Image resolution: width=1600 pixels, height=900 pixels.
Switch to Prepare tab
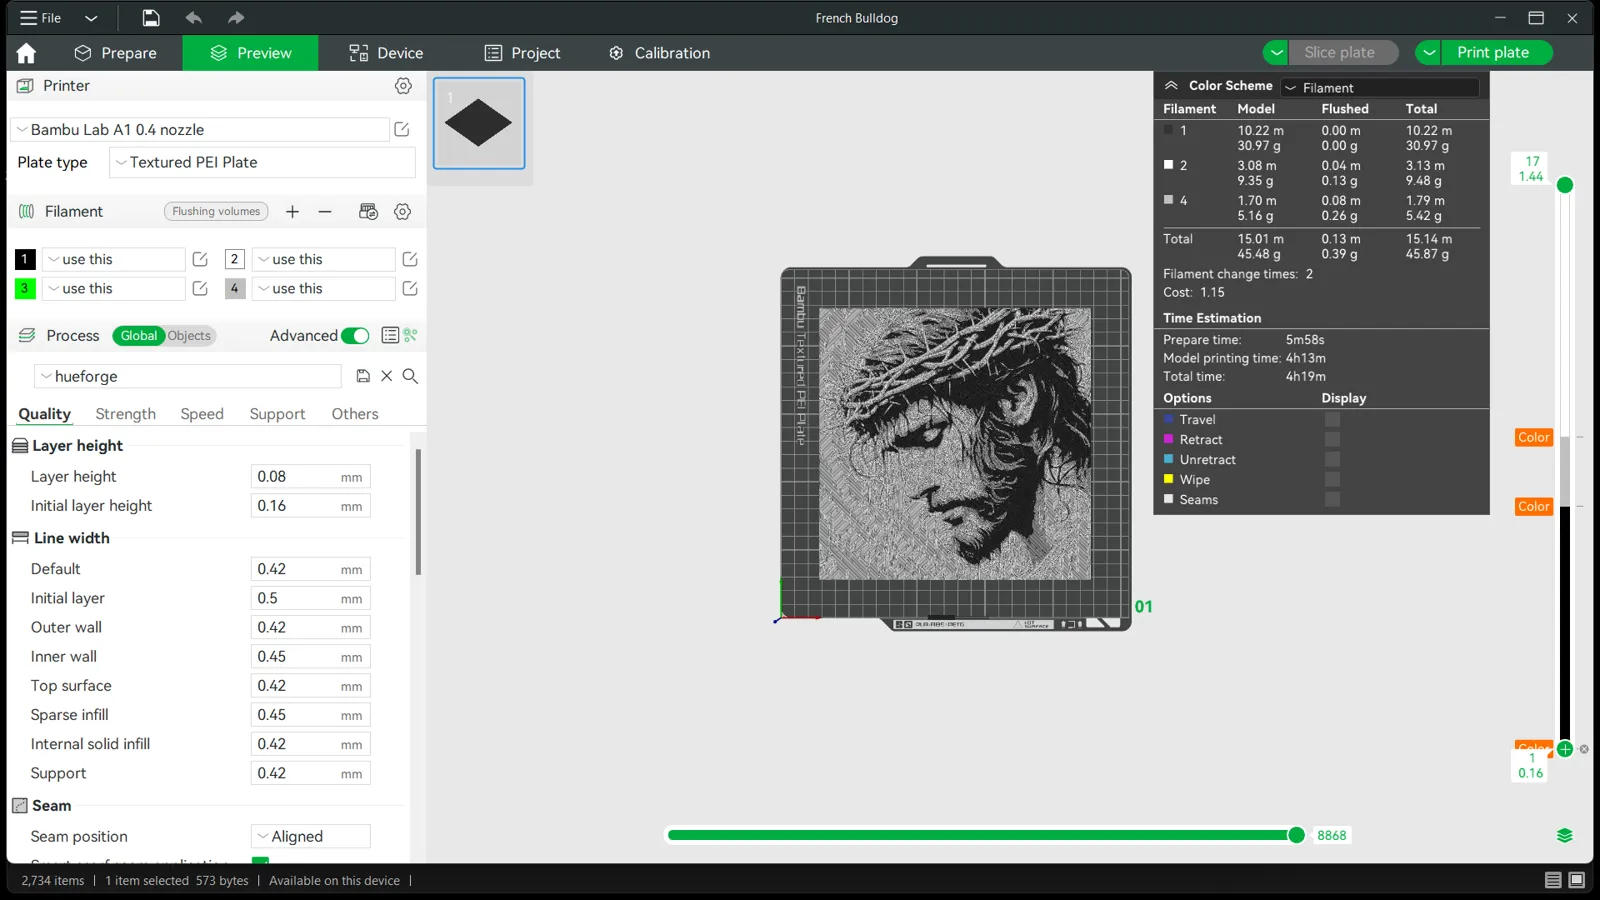coord(116,53)
